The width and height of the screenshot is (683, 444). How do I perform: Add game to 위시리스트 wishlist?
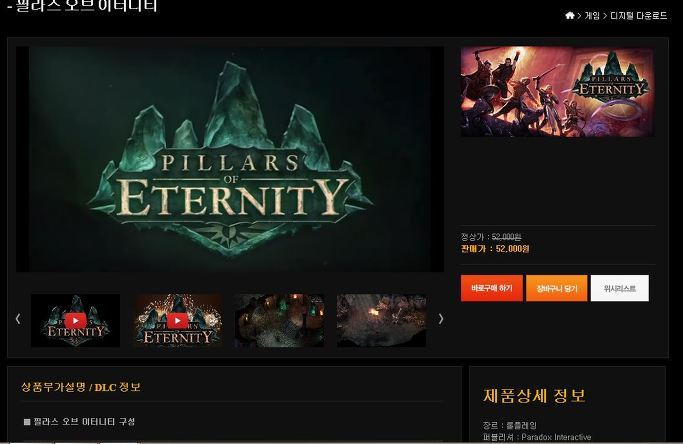click(x=619, y=288)
